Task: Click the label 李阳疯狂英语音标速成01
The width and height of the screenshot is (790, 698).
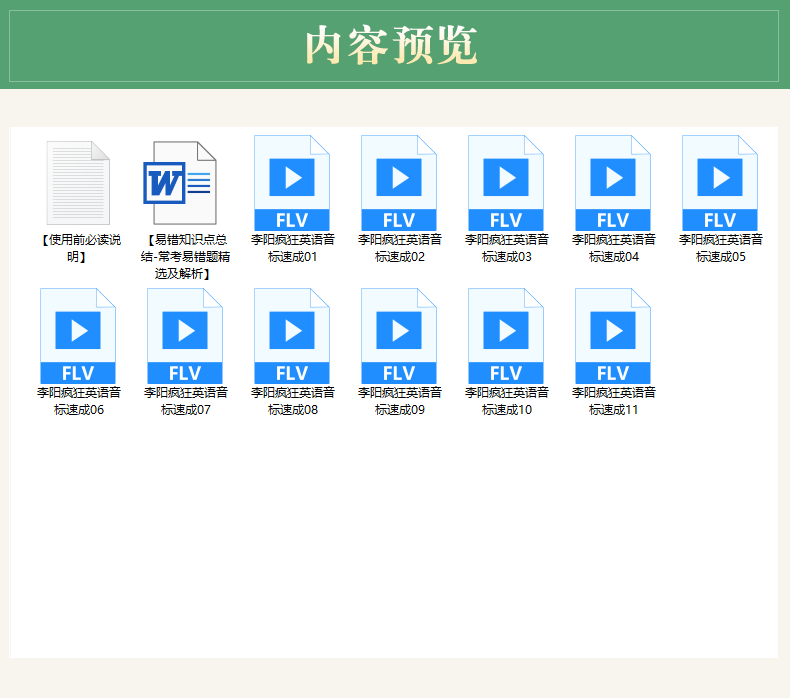Action: pyautogui.click(x=293, y=248)
